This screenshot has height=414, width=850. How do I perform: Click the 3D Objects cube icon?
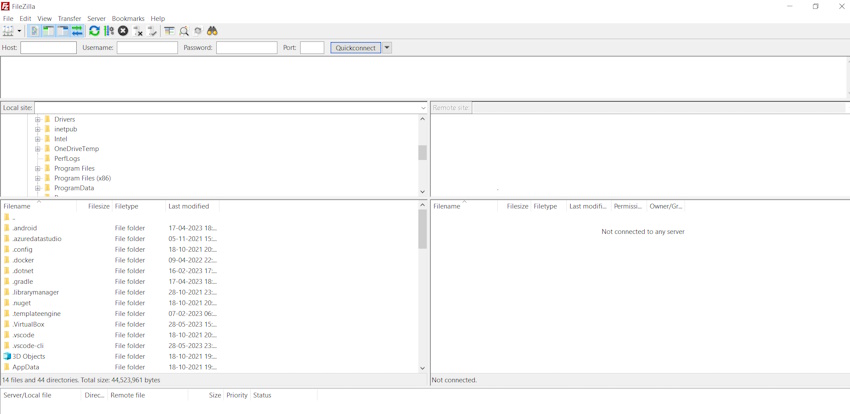click(7, 356)
